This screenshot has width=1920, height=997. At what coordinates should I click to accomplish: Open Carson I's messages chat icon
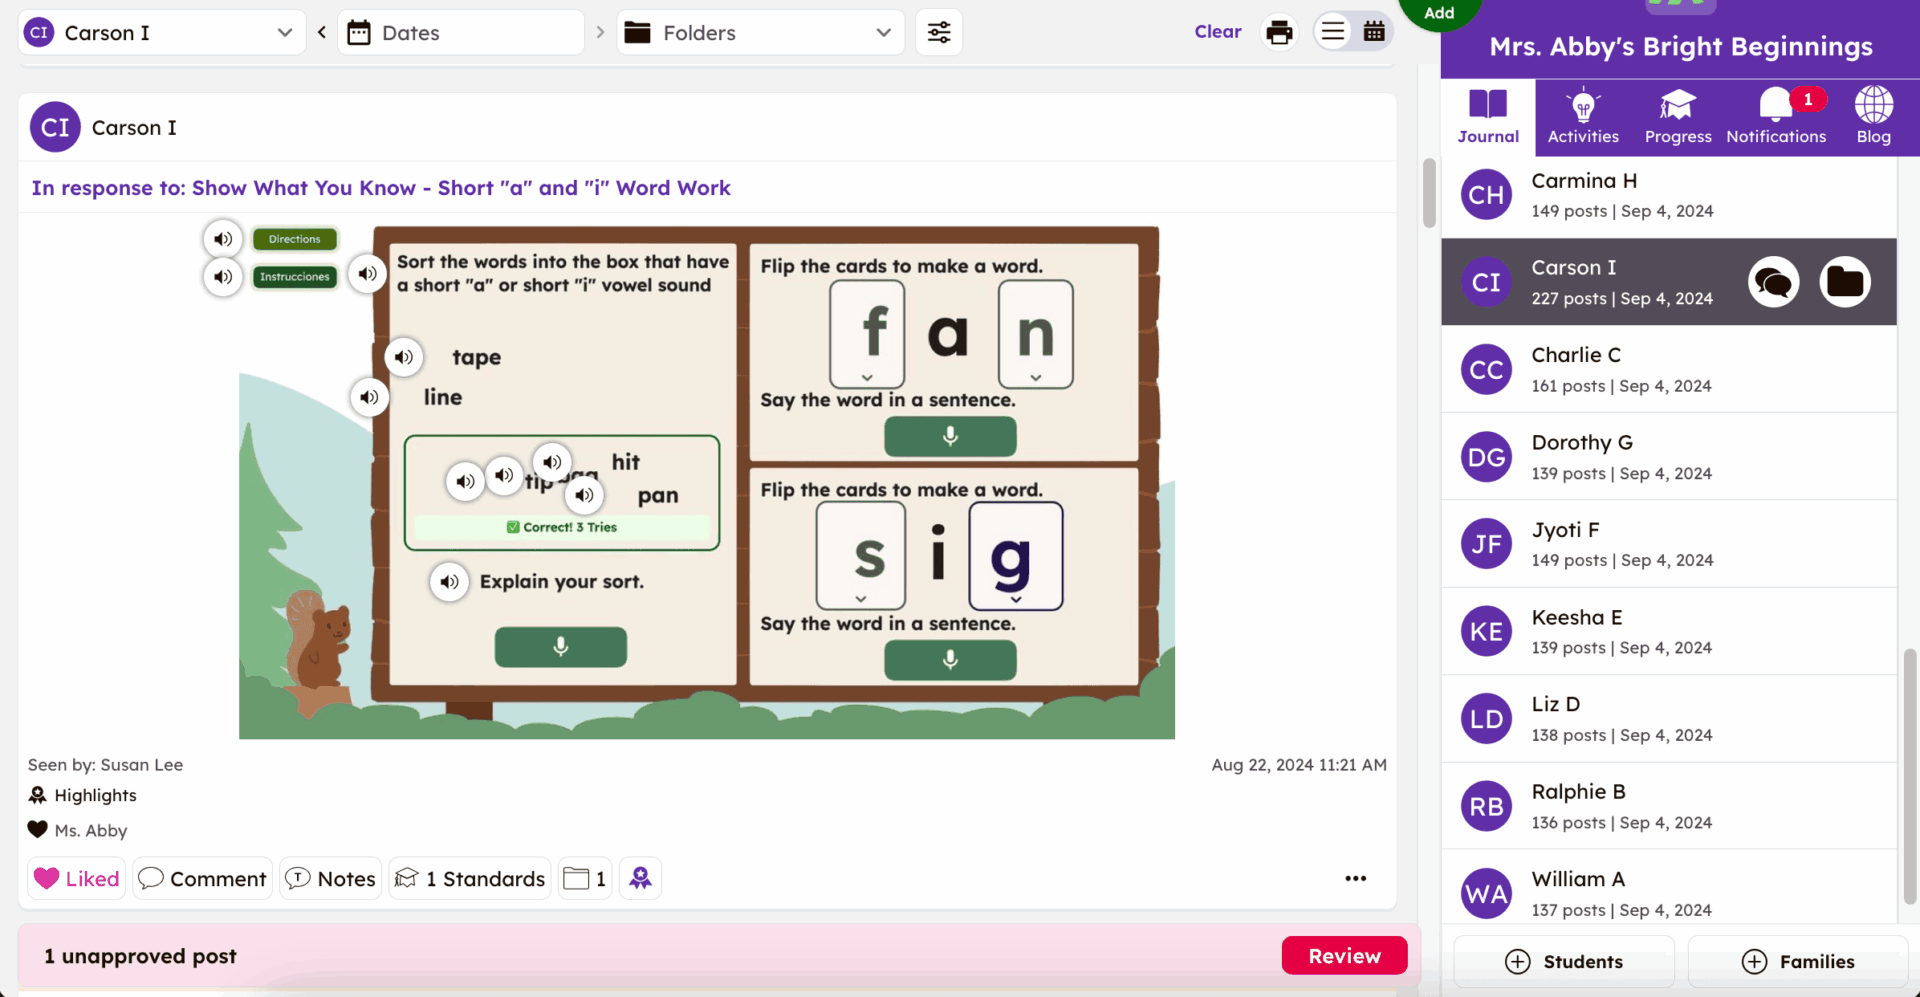1773,282
